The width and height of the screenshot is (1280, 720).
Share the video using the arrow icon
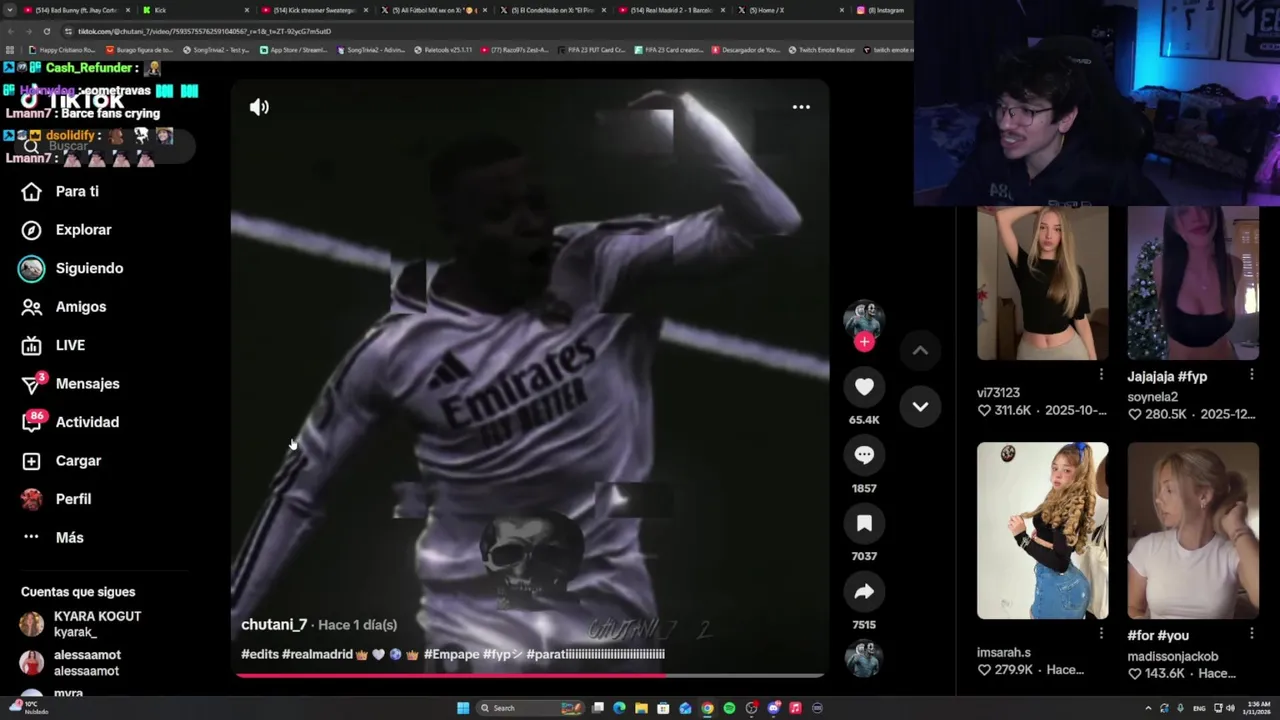click(864, 592)
